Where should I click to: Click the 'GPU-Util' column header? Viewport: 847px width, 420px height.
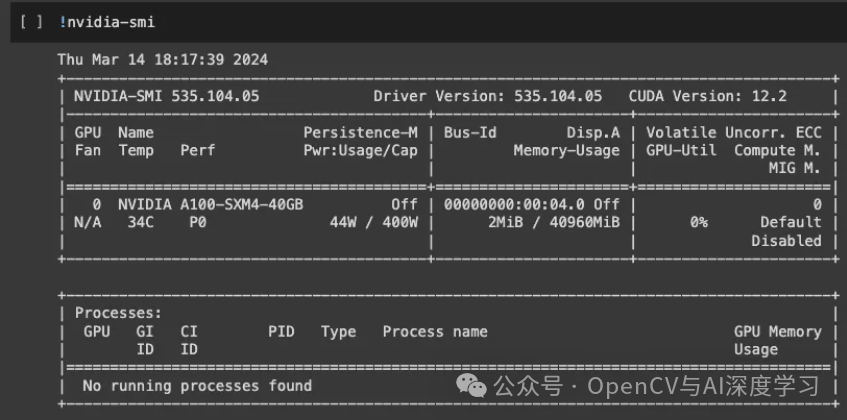[681, 151]
